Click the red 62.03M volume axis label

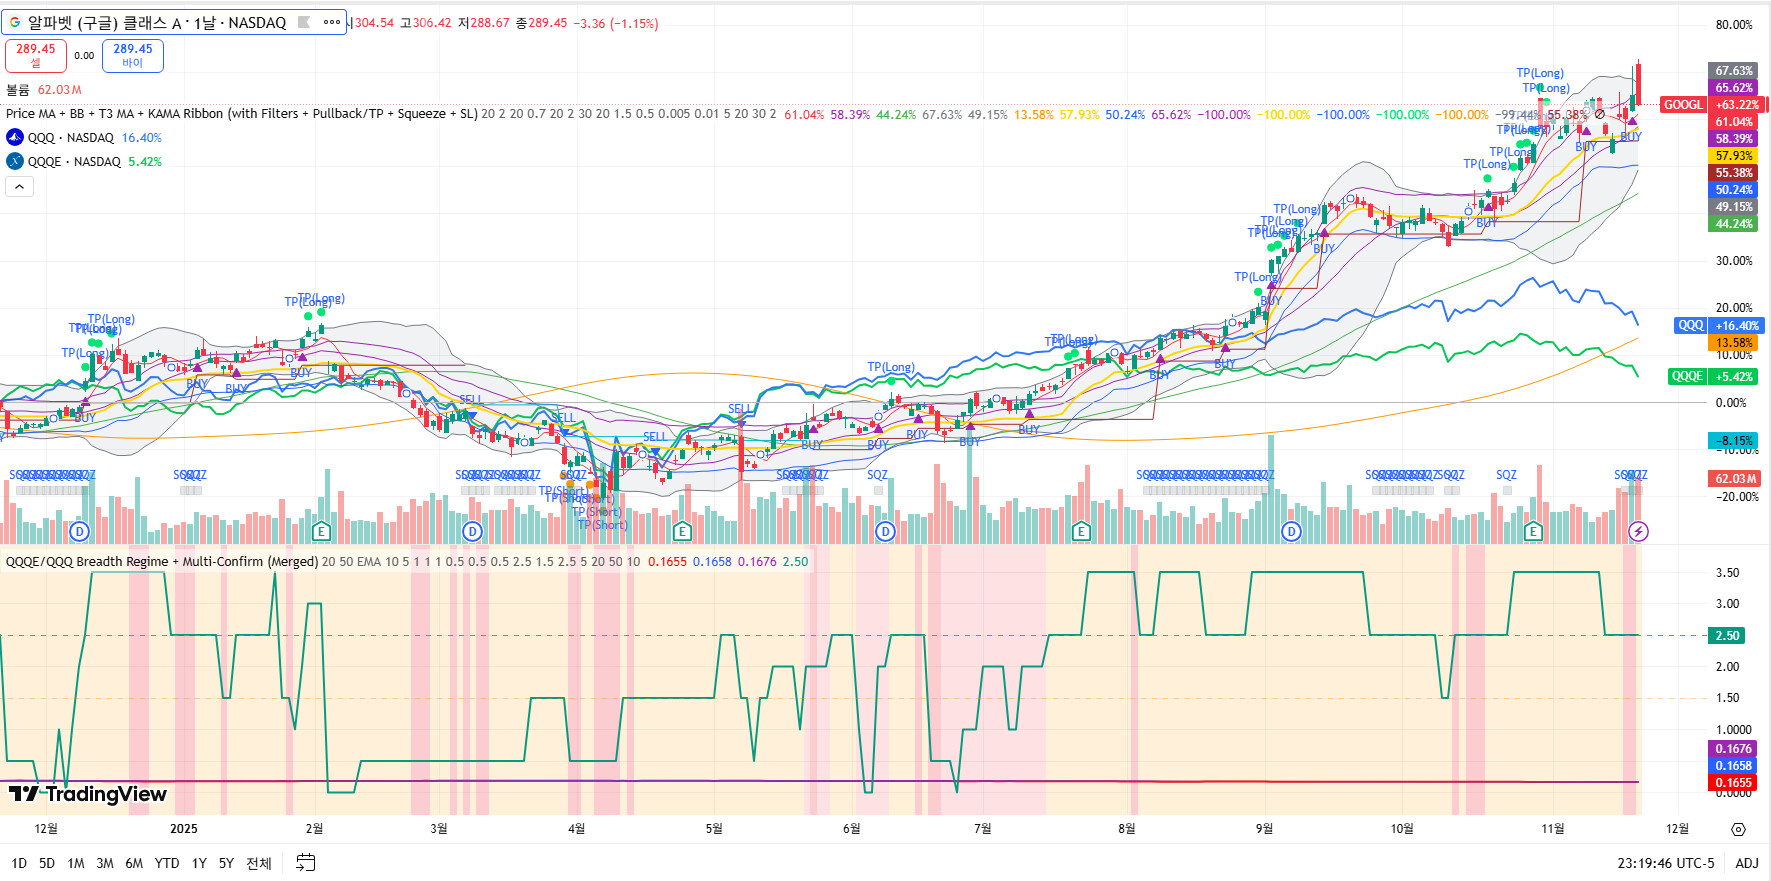click(1734, 478)
